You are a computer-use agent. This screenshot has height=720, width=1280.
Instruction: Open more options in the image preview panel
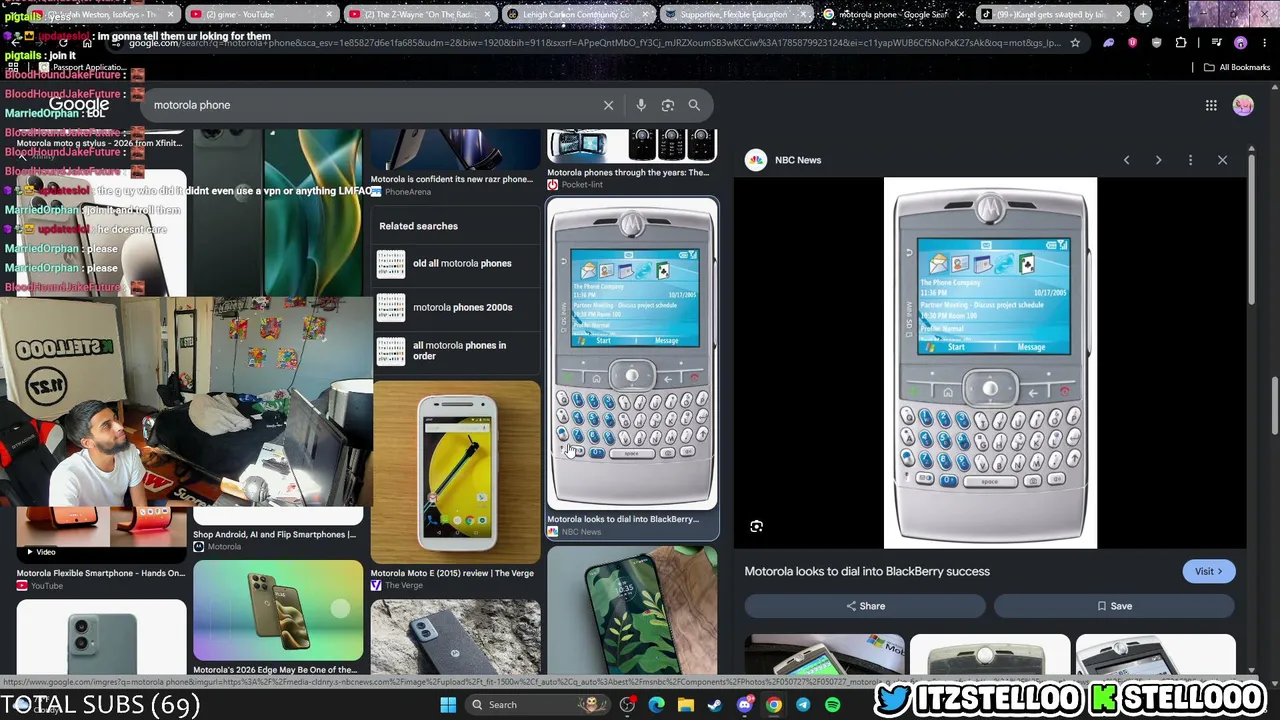1190,160
